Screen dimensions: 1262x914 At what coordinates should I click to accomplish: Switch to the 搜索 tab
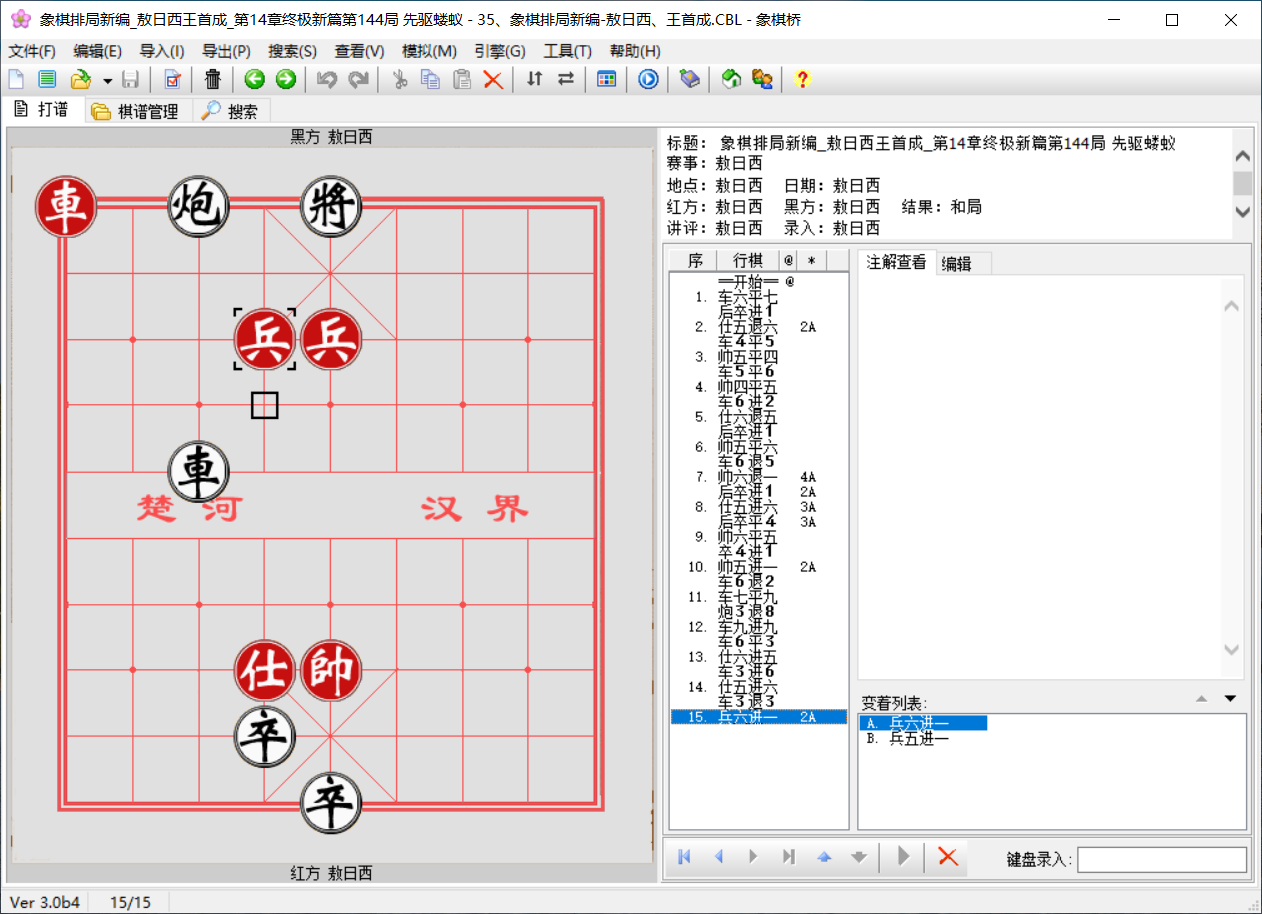point(231,111)
